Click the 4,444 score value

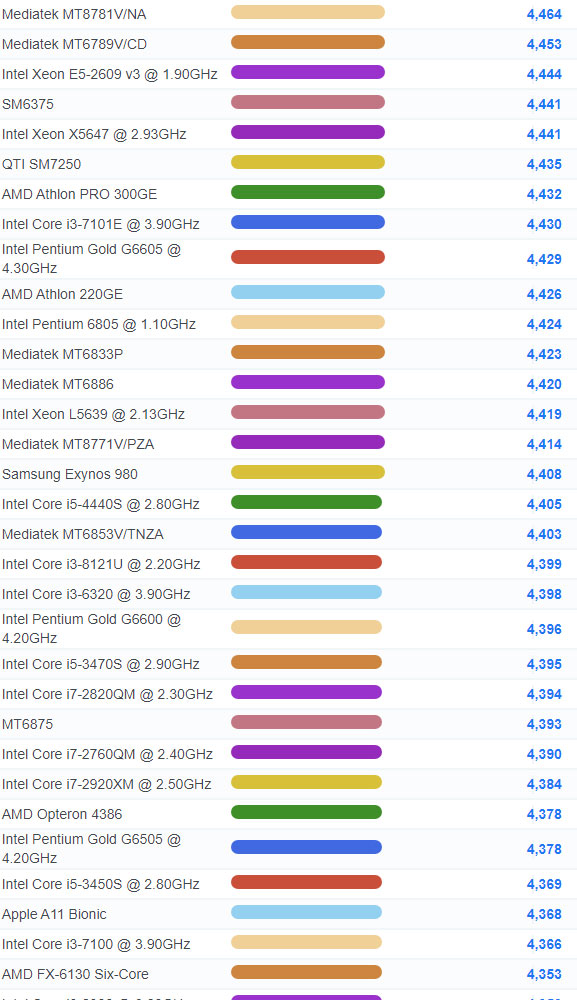(544, 74)
